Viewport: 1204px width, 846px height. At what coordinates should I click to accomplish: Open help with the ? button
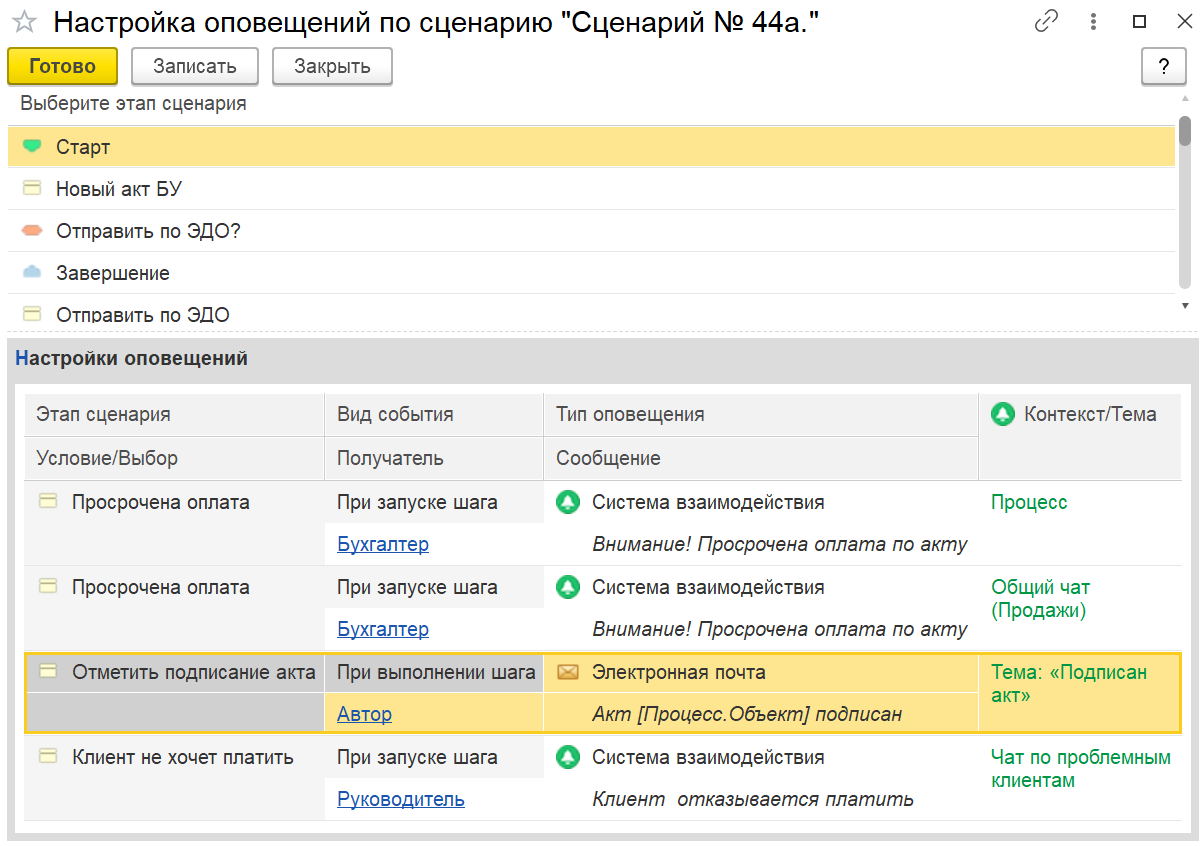[x=1164, y=67]
